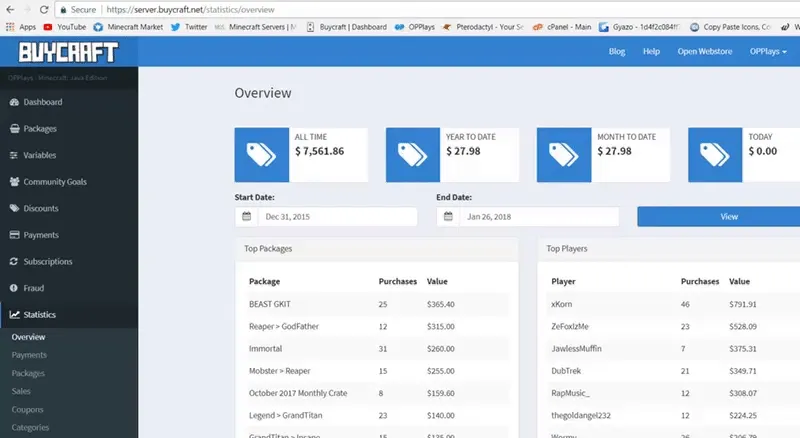Image resolution: width=800 pixels, height=438 pixels.
Task: Select Categories under Statistics
Action: [x=30, y=427]
